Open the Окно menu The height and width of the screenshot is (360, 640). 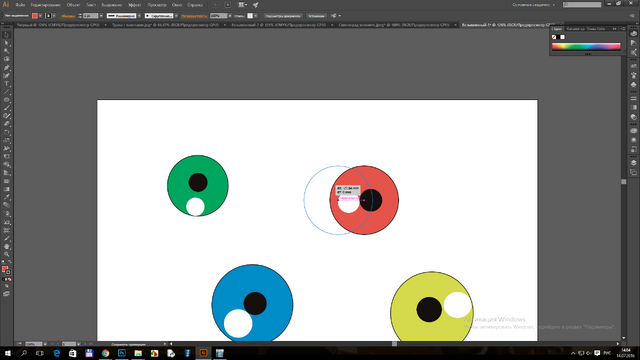[x=177, y=5]
